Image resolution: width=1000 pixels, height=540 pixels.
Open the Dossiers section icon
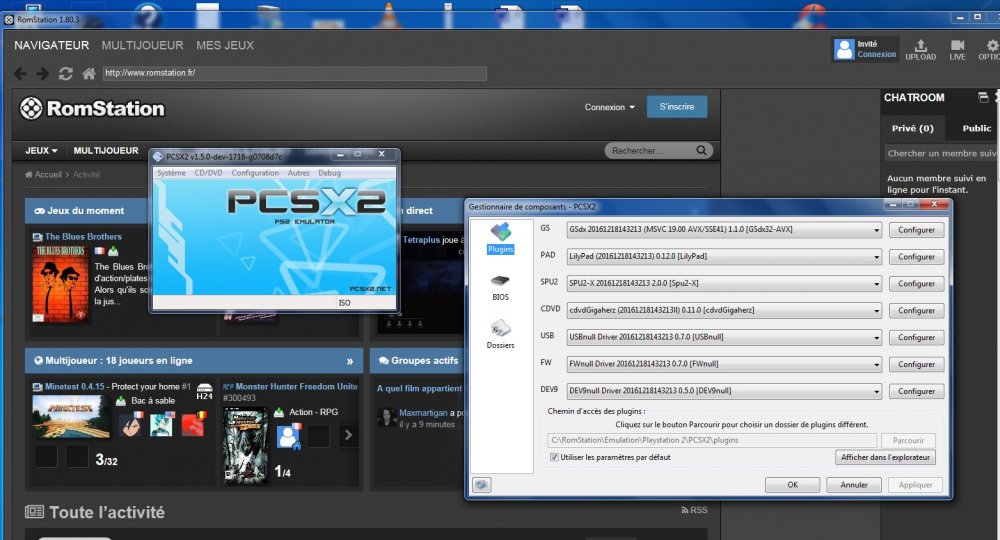click(x=500, y=332)
